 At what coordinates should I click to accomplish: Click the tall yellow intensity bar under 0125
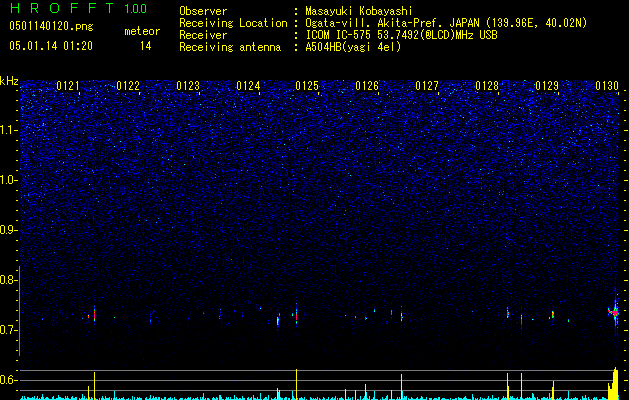point(296,384)
